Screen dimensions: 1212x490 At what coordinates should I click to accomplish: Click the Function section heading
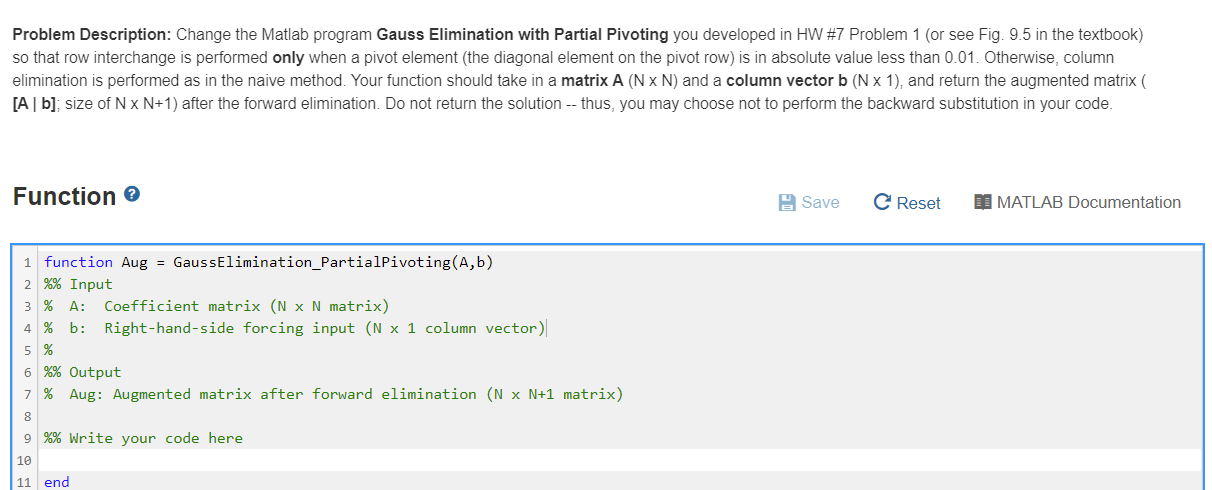tap(65, 197)
